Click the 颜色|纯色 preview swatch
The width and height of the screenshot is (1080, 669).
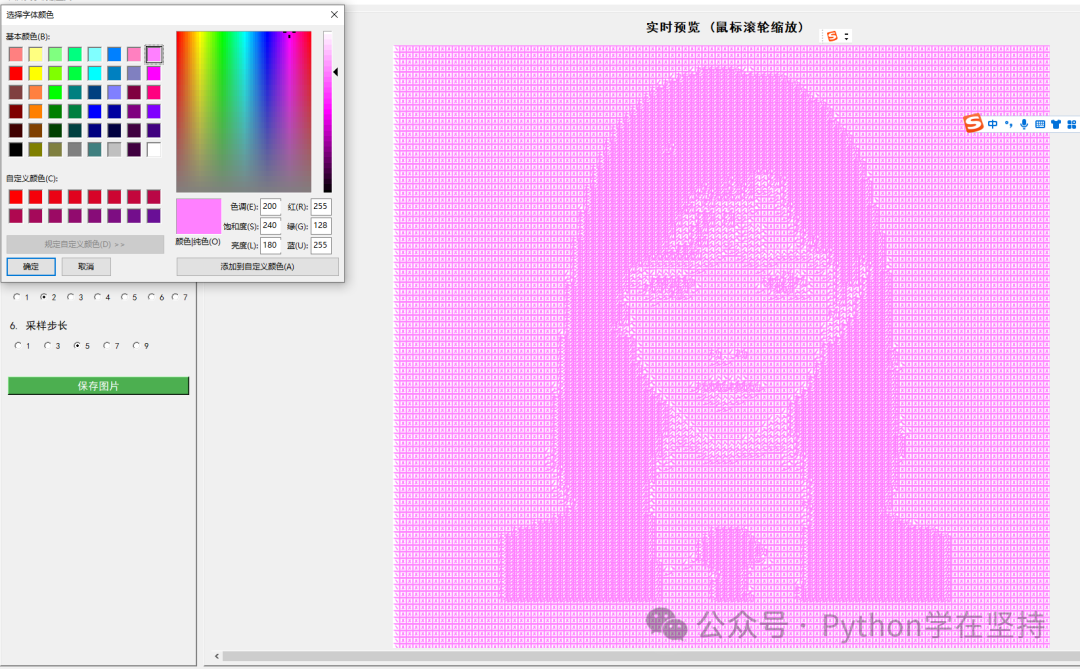point(198,216)
